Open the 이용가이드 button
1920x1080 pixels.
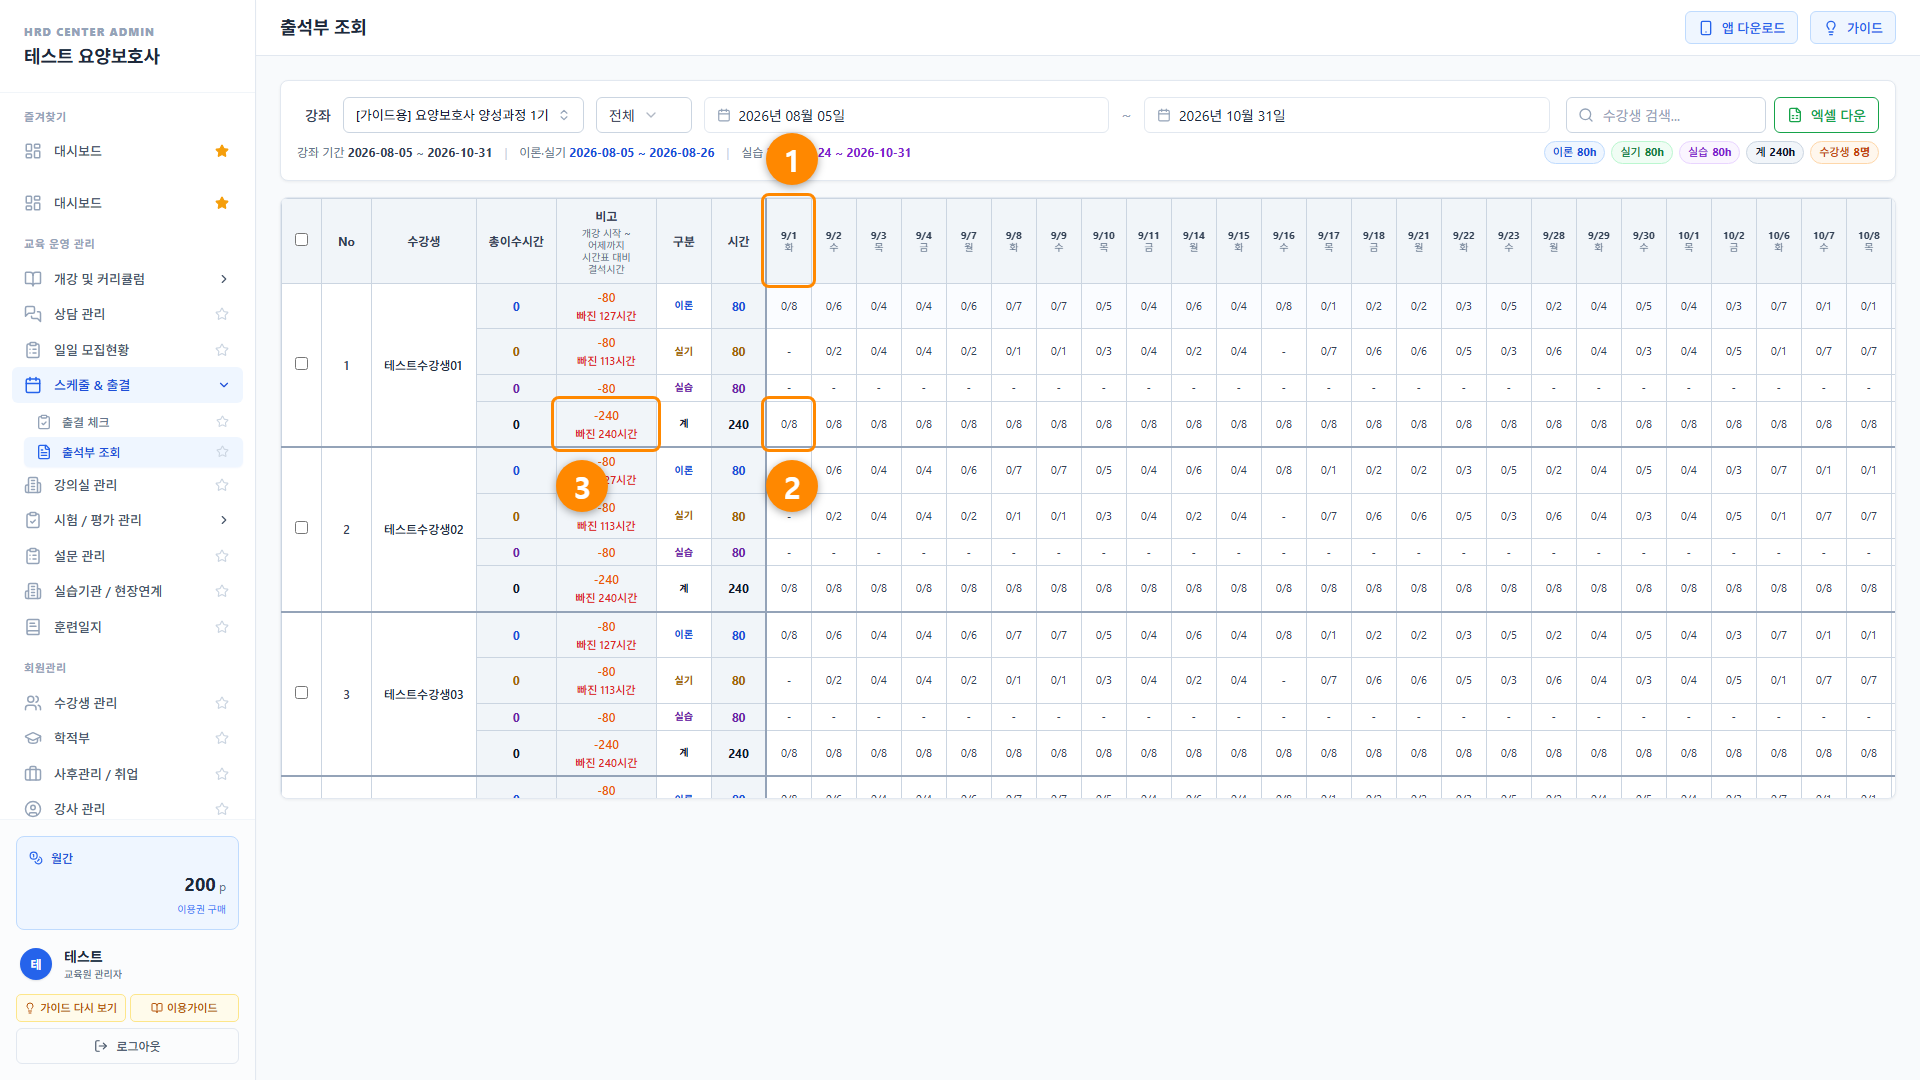(184, 1008)
